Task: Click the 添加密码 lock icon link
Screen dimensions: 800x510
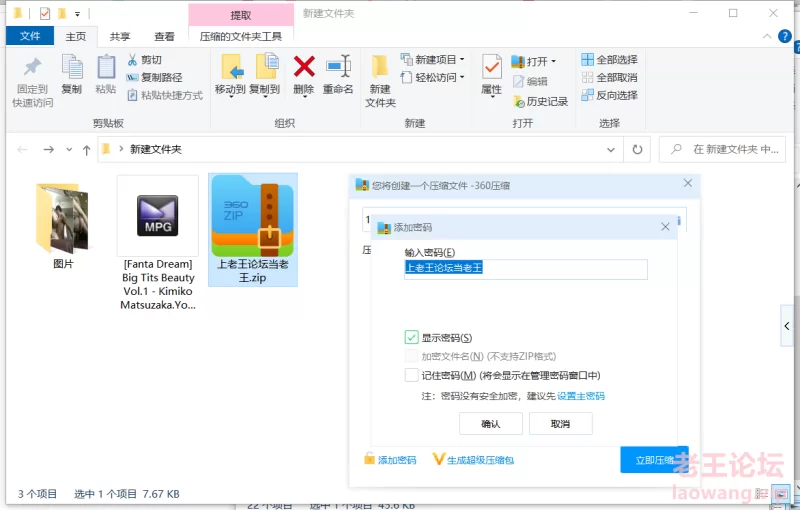Action: 390,460
